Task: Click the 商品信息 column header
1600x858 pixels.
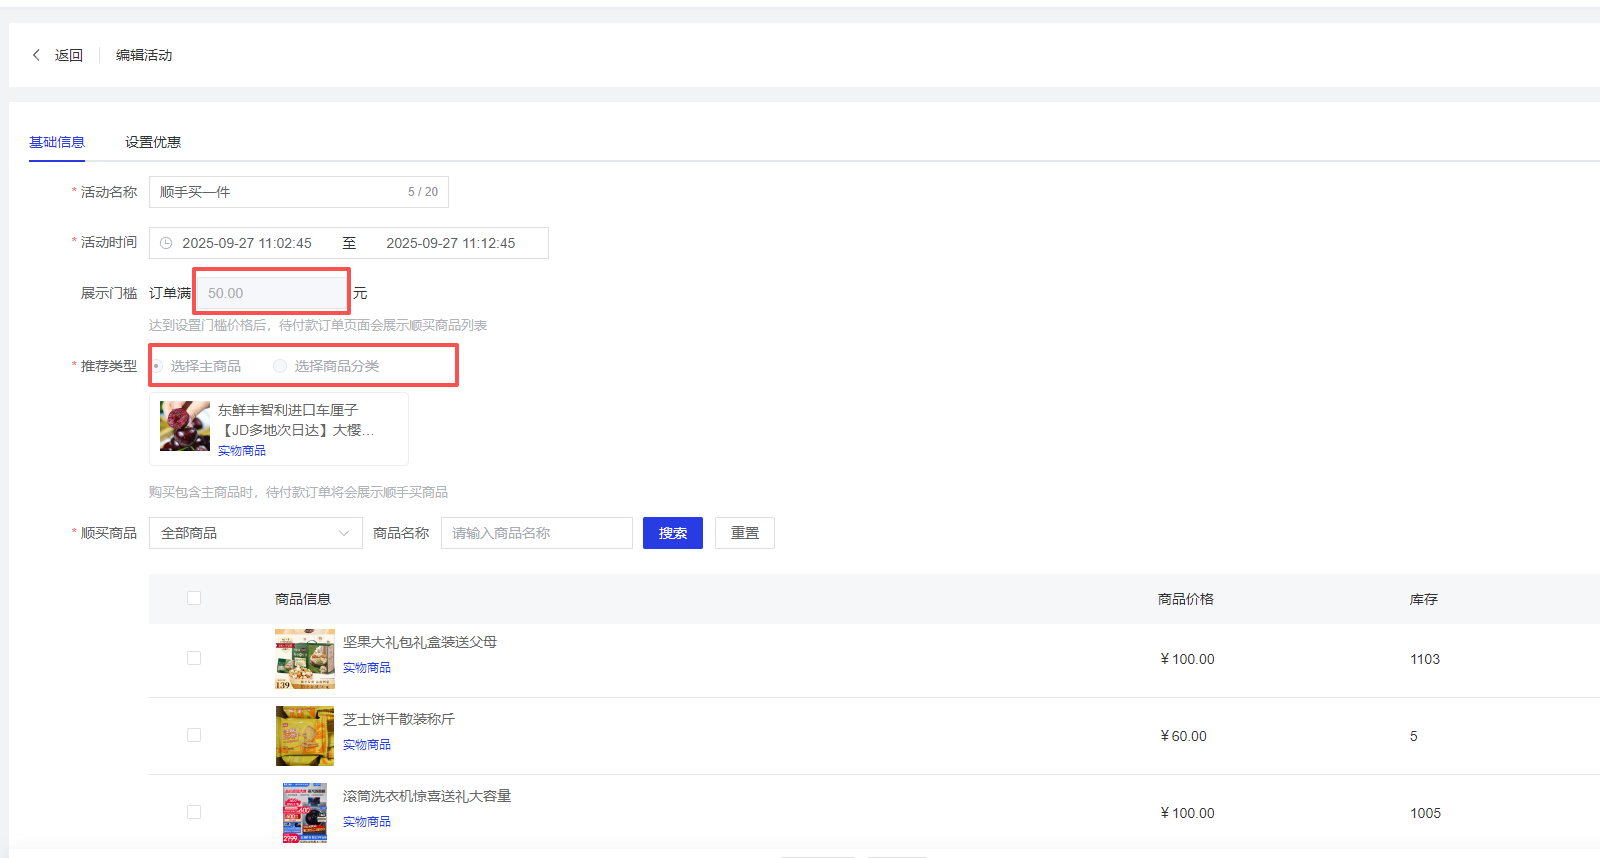Action: tap(303, 599)
